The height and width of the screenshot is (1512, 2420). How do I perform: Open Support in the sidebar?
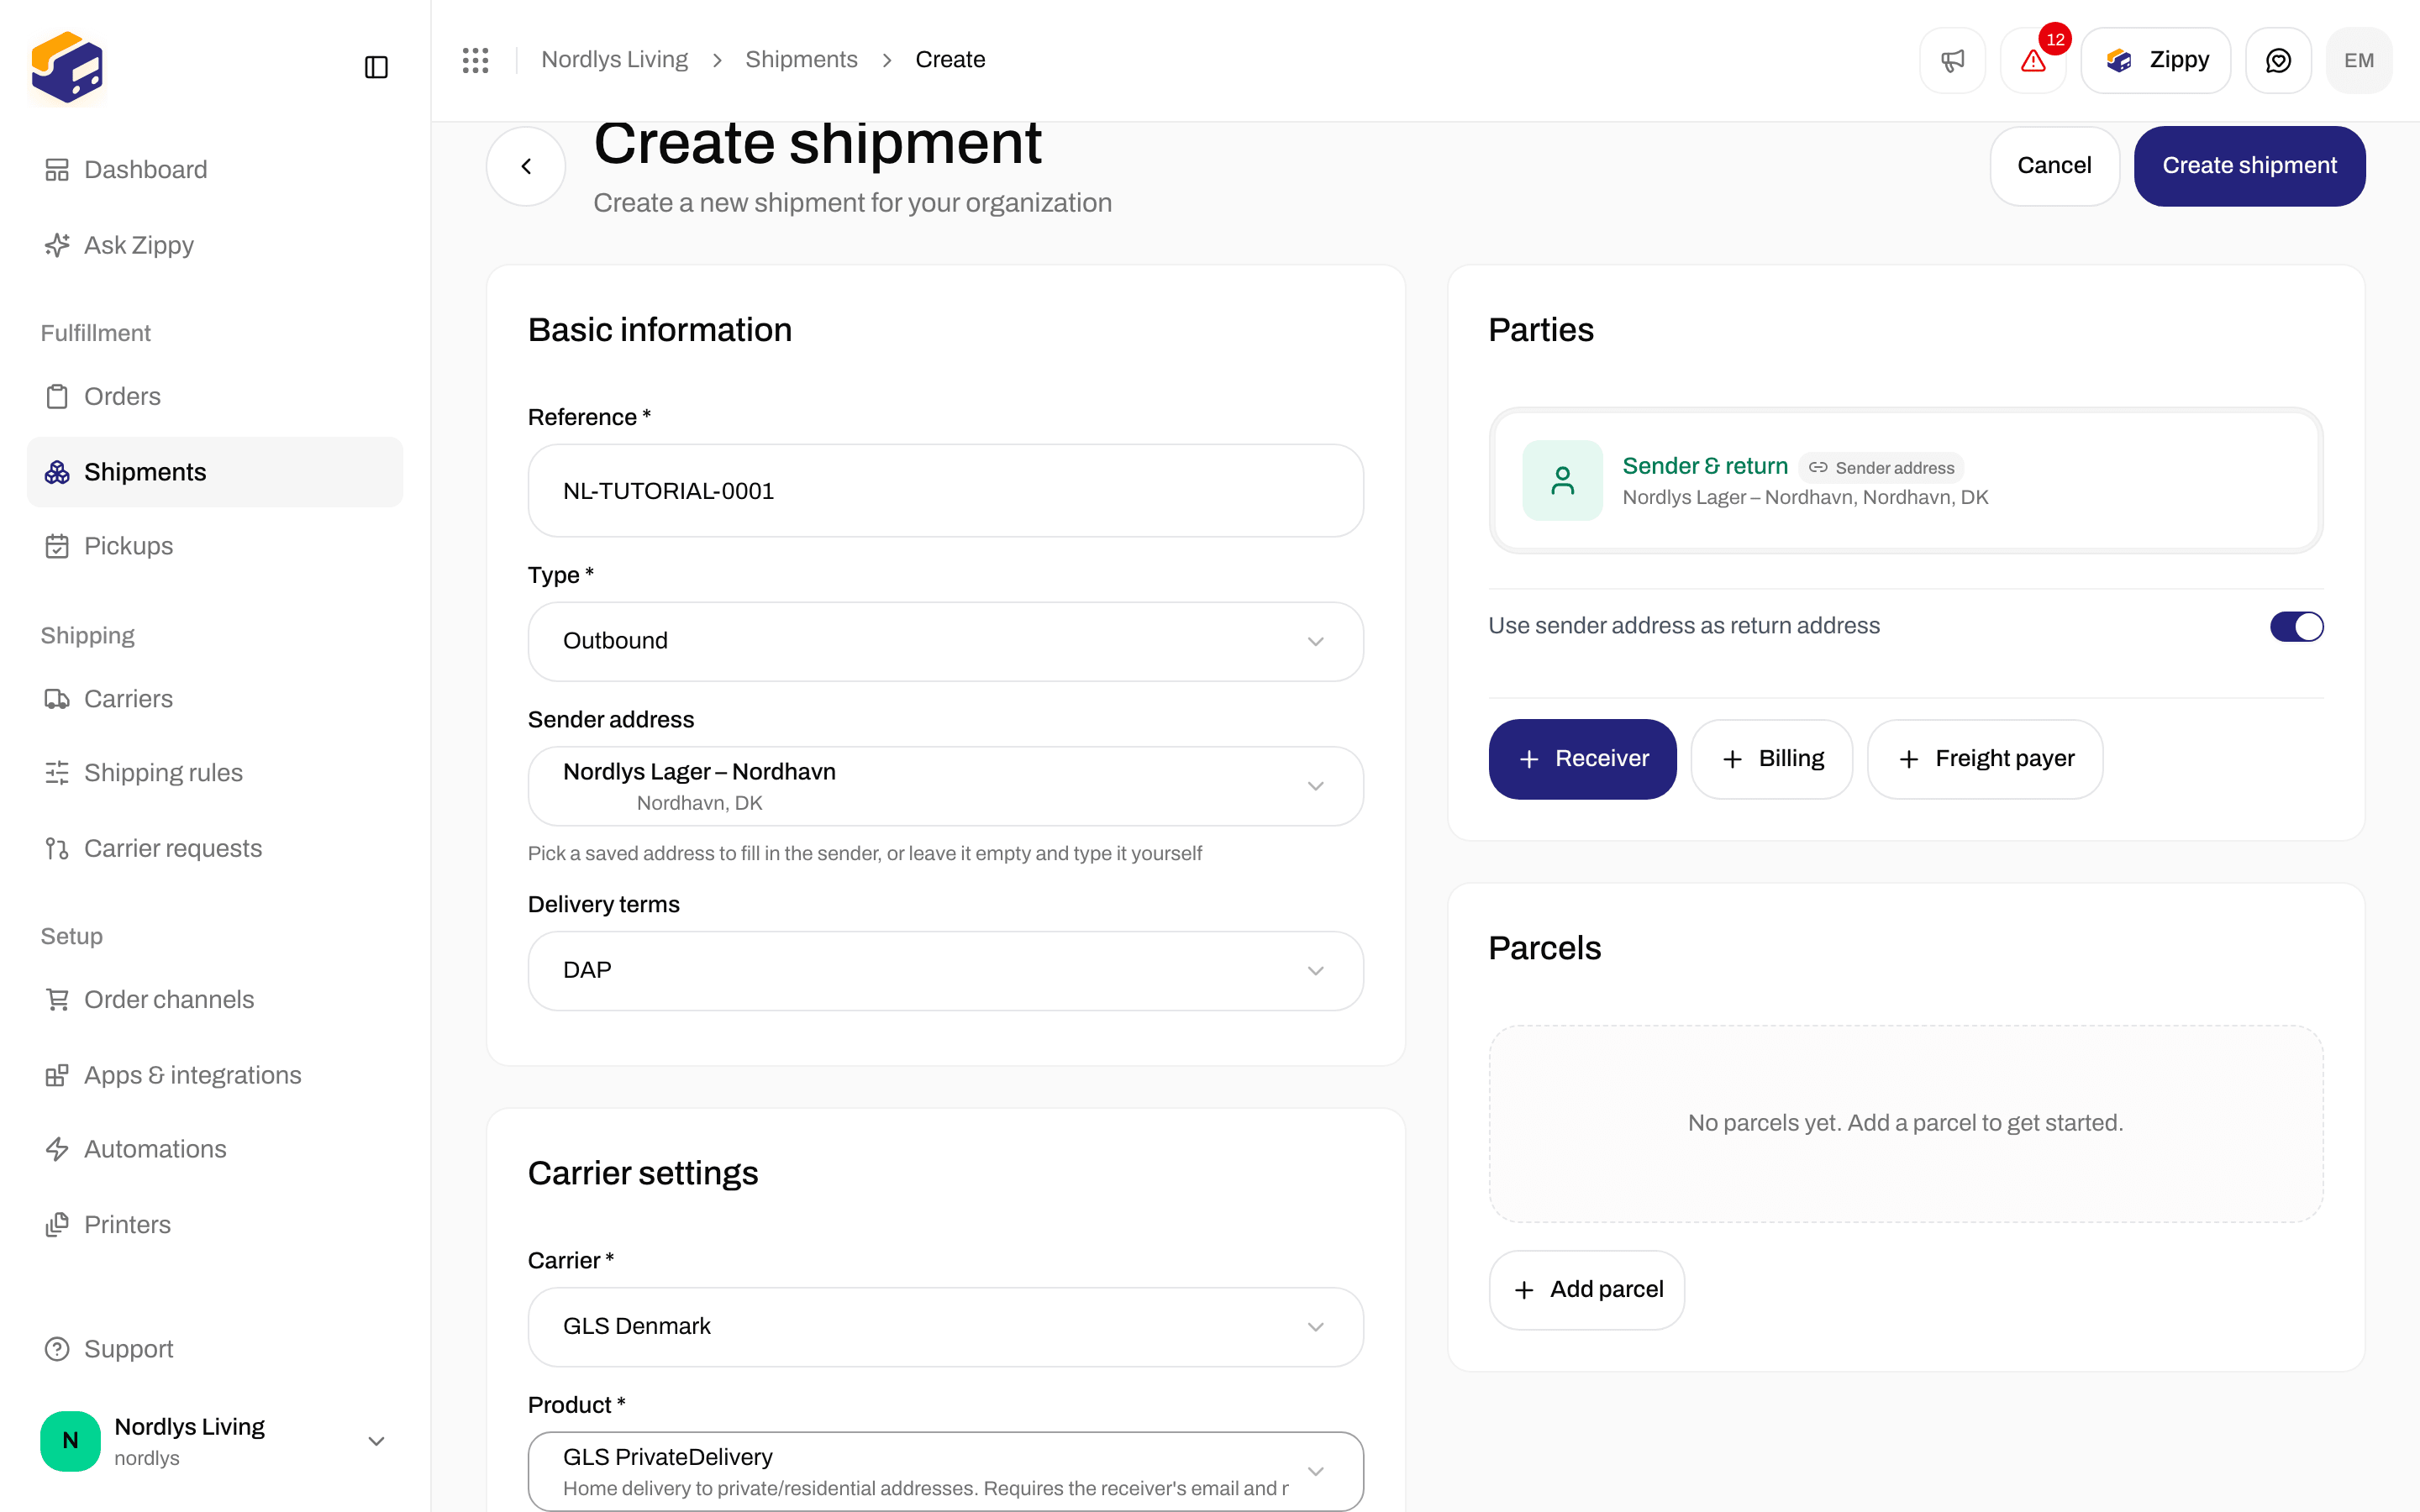tap(215, 1349)
